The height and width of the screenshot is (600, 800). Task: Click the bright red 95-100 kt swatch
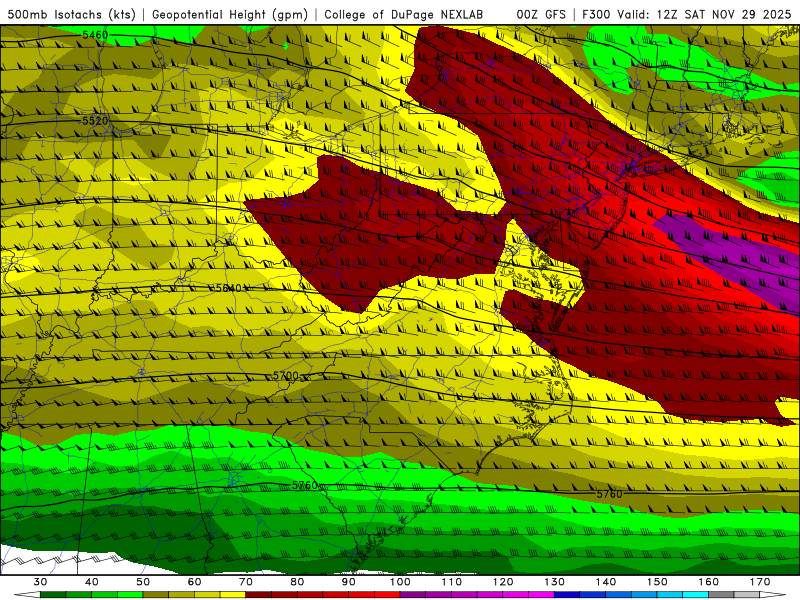pos(387,595)
